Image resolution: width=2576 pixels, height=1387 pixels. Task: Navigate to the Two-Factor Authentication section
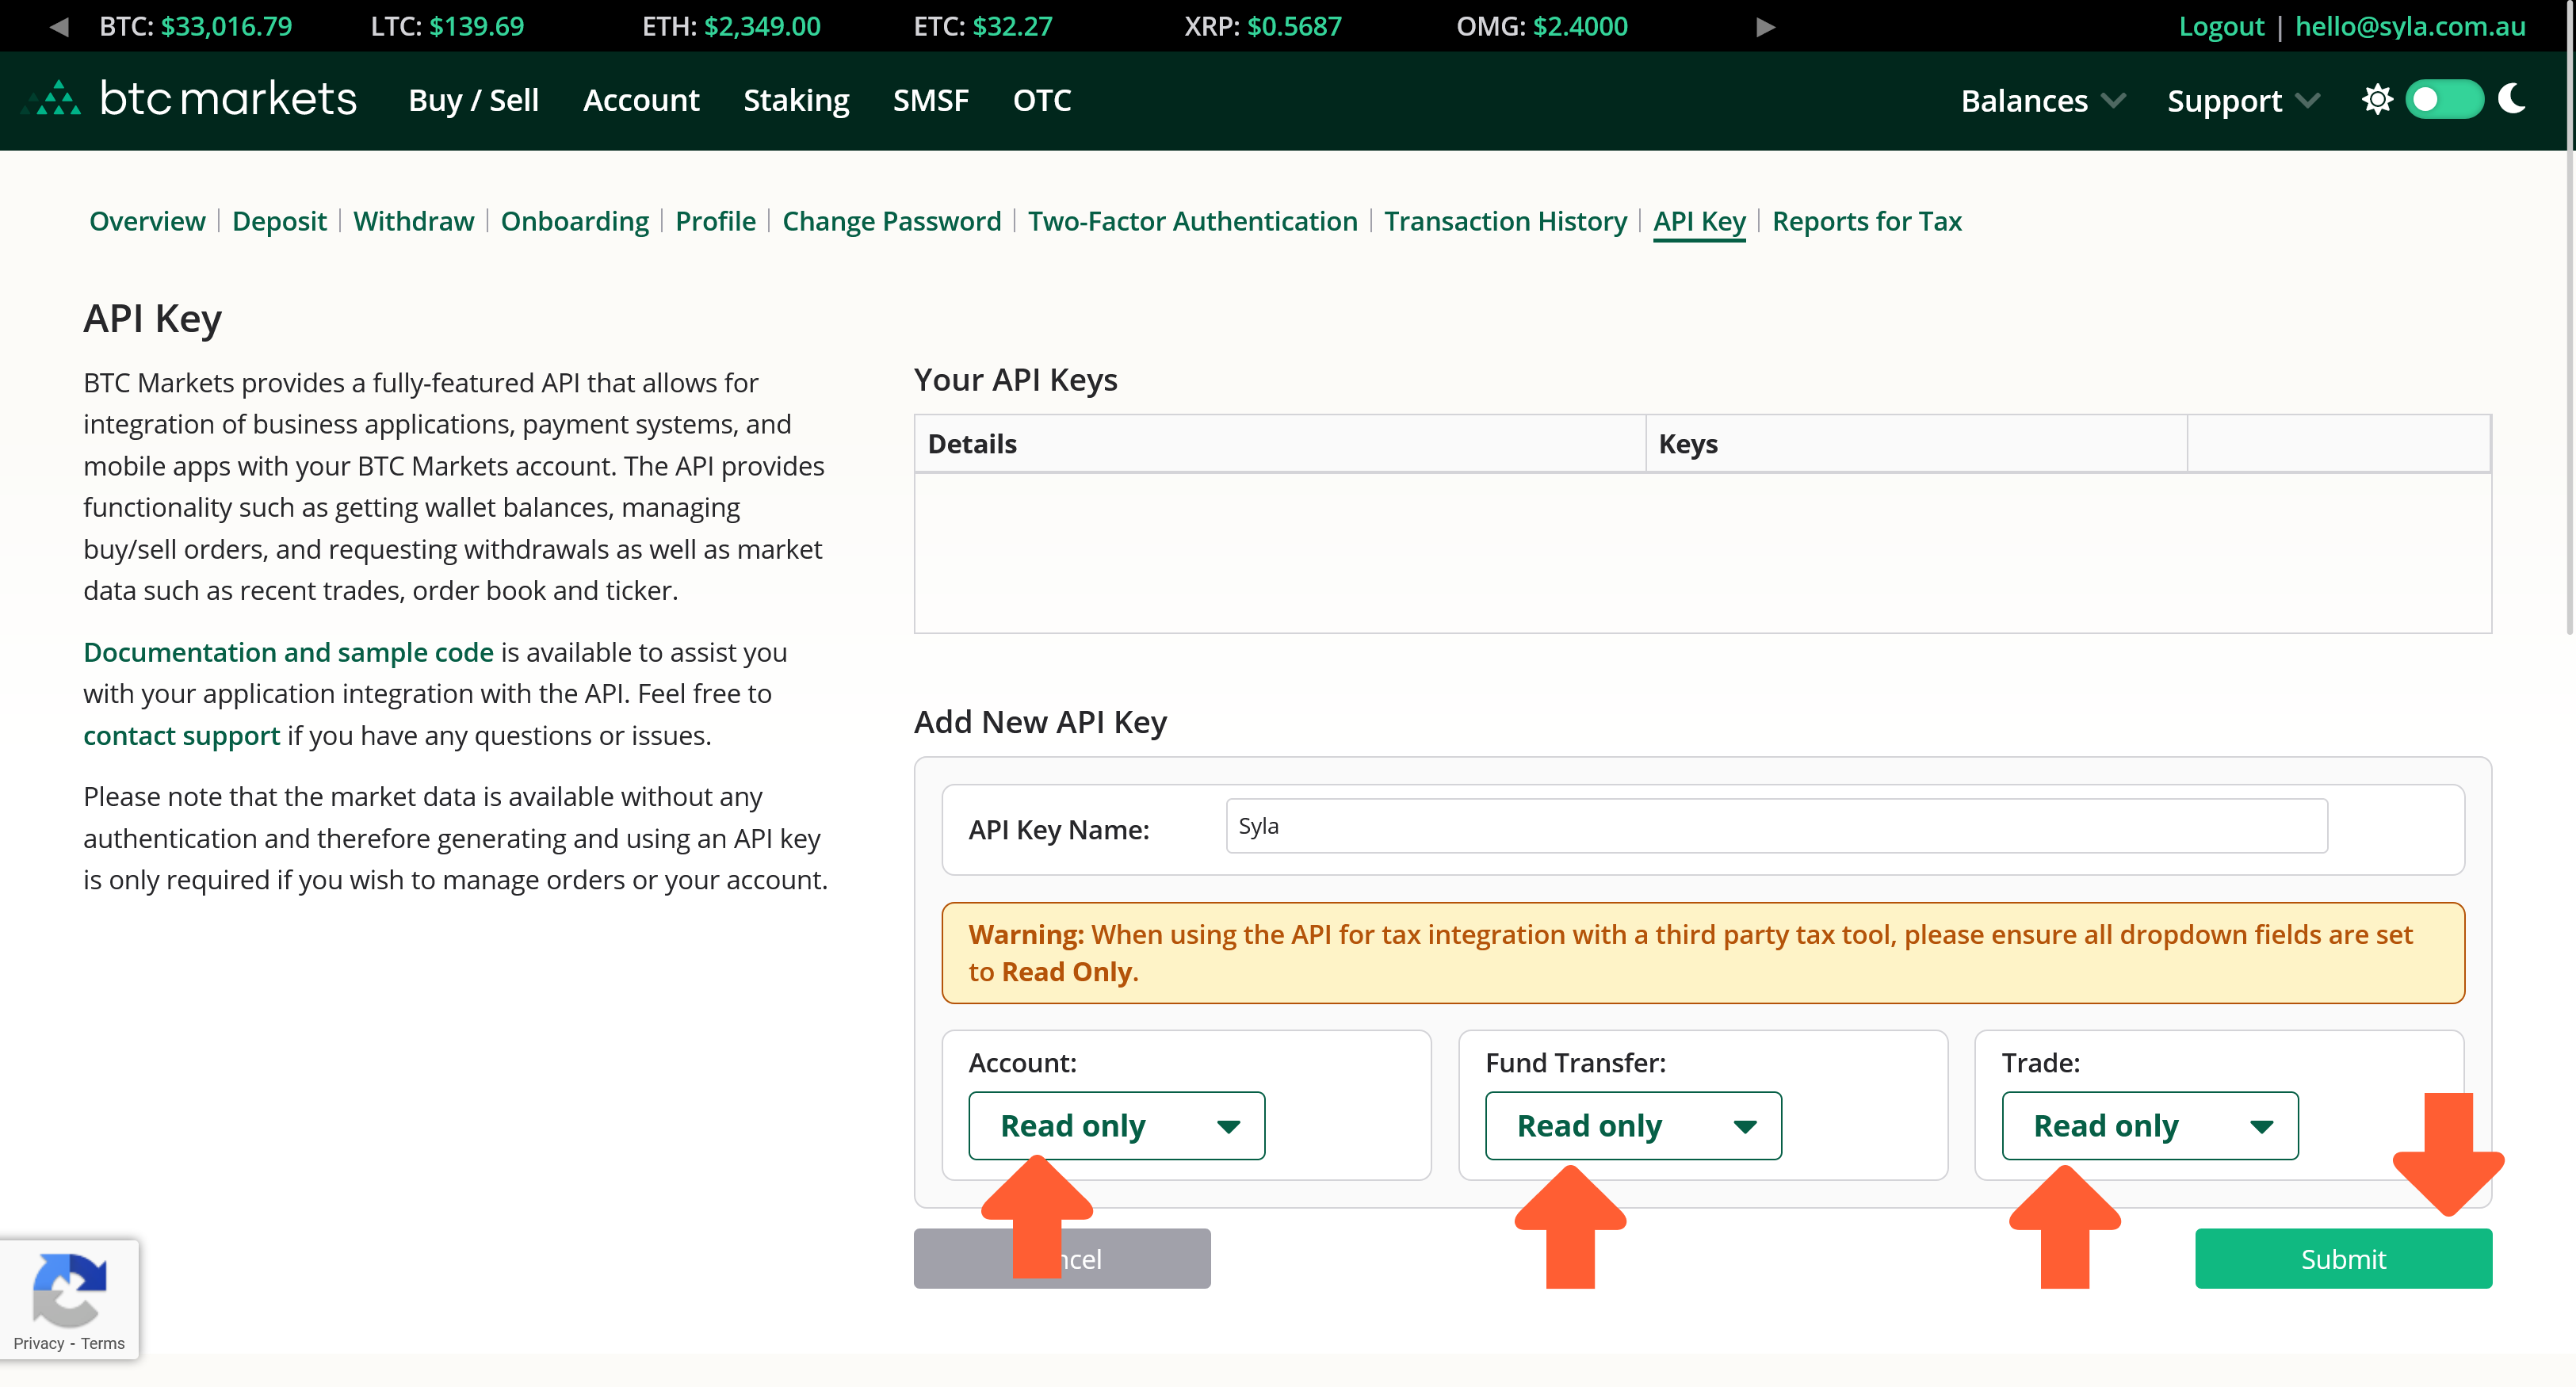(x=1191, y=220)
